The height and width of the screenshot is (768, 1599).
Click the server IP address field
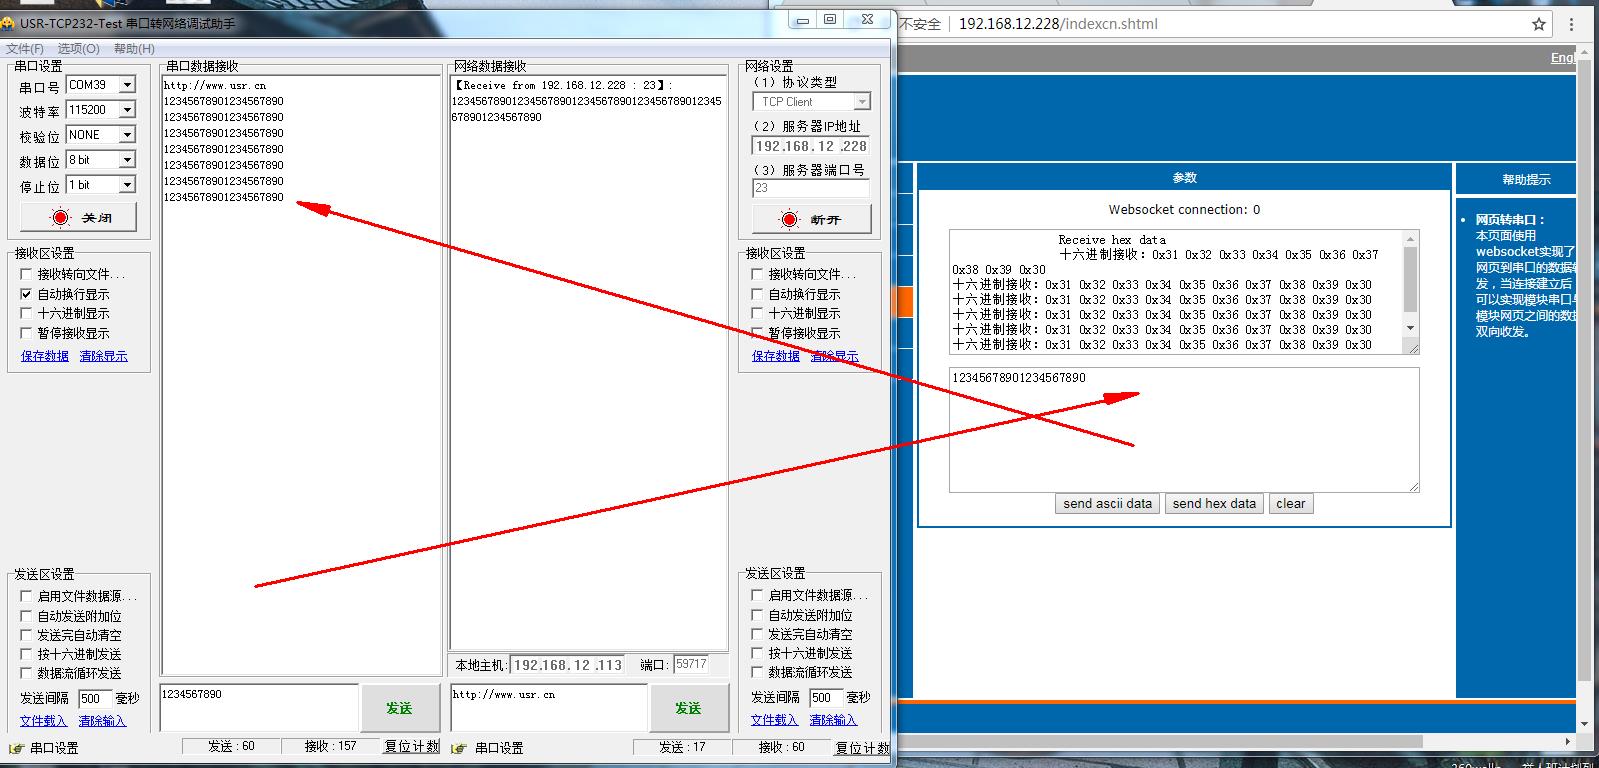810,146
